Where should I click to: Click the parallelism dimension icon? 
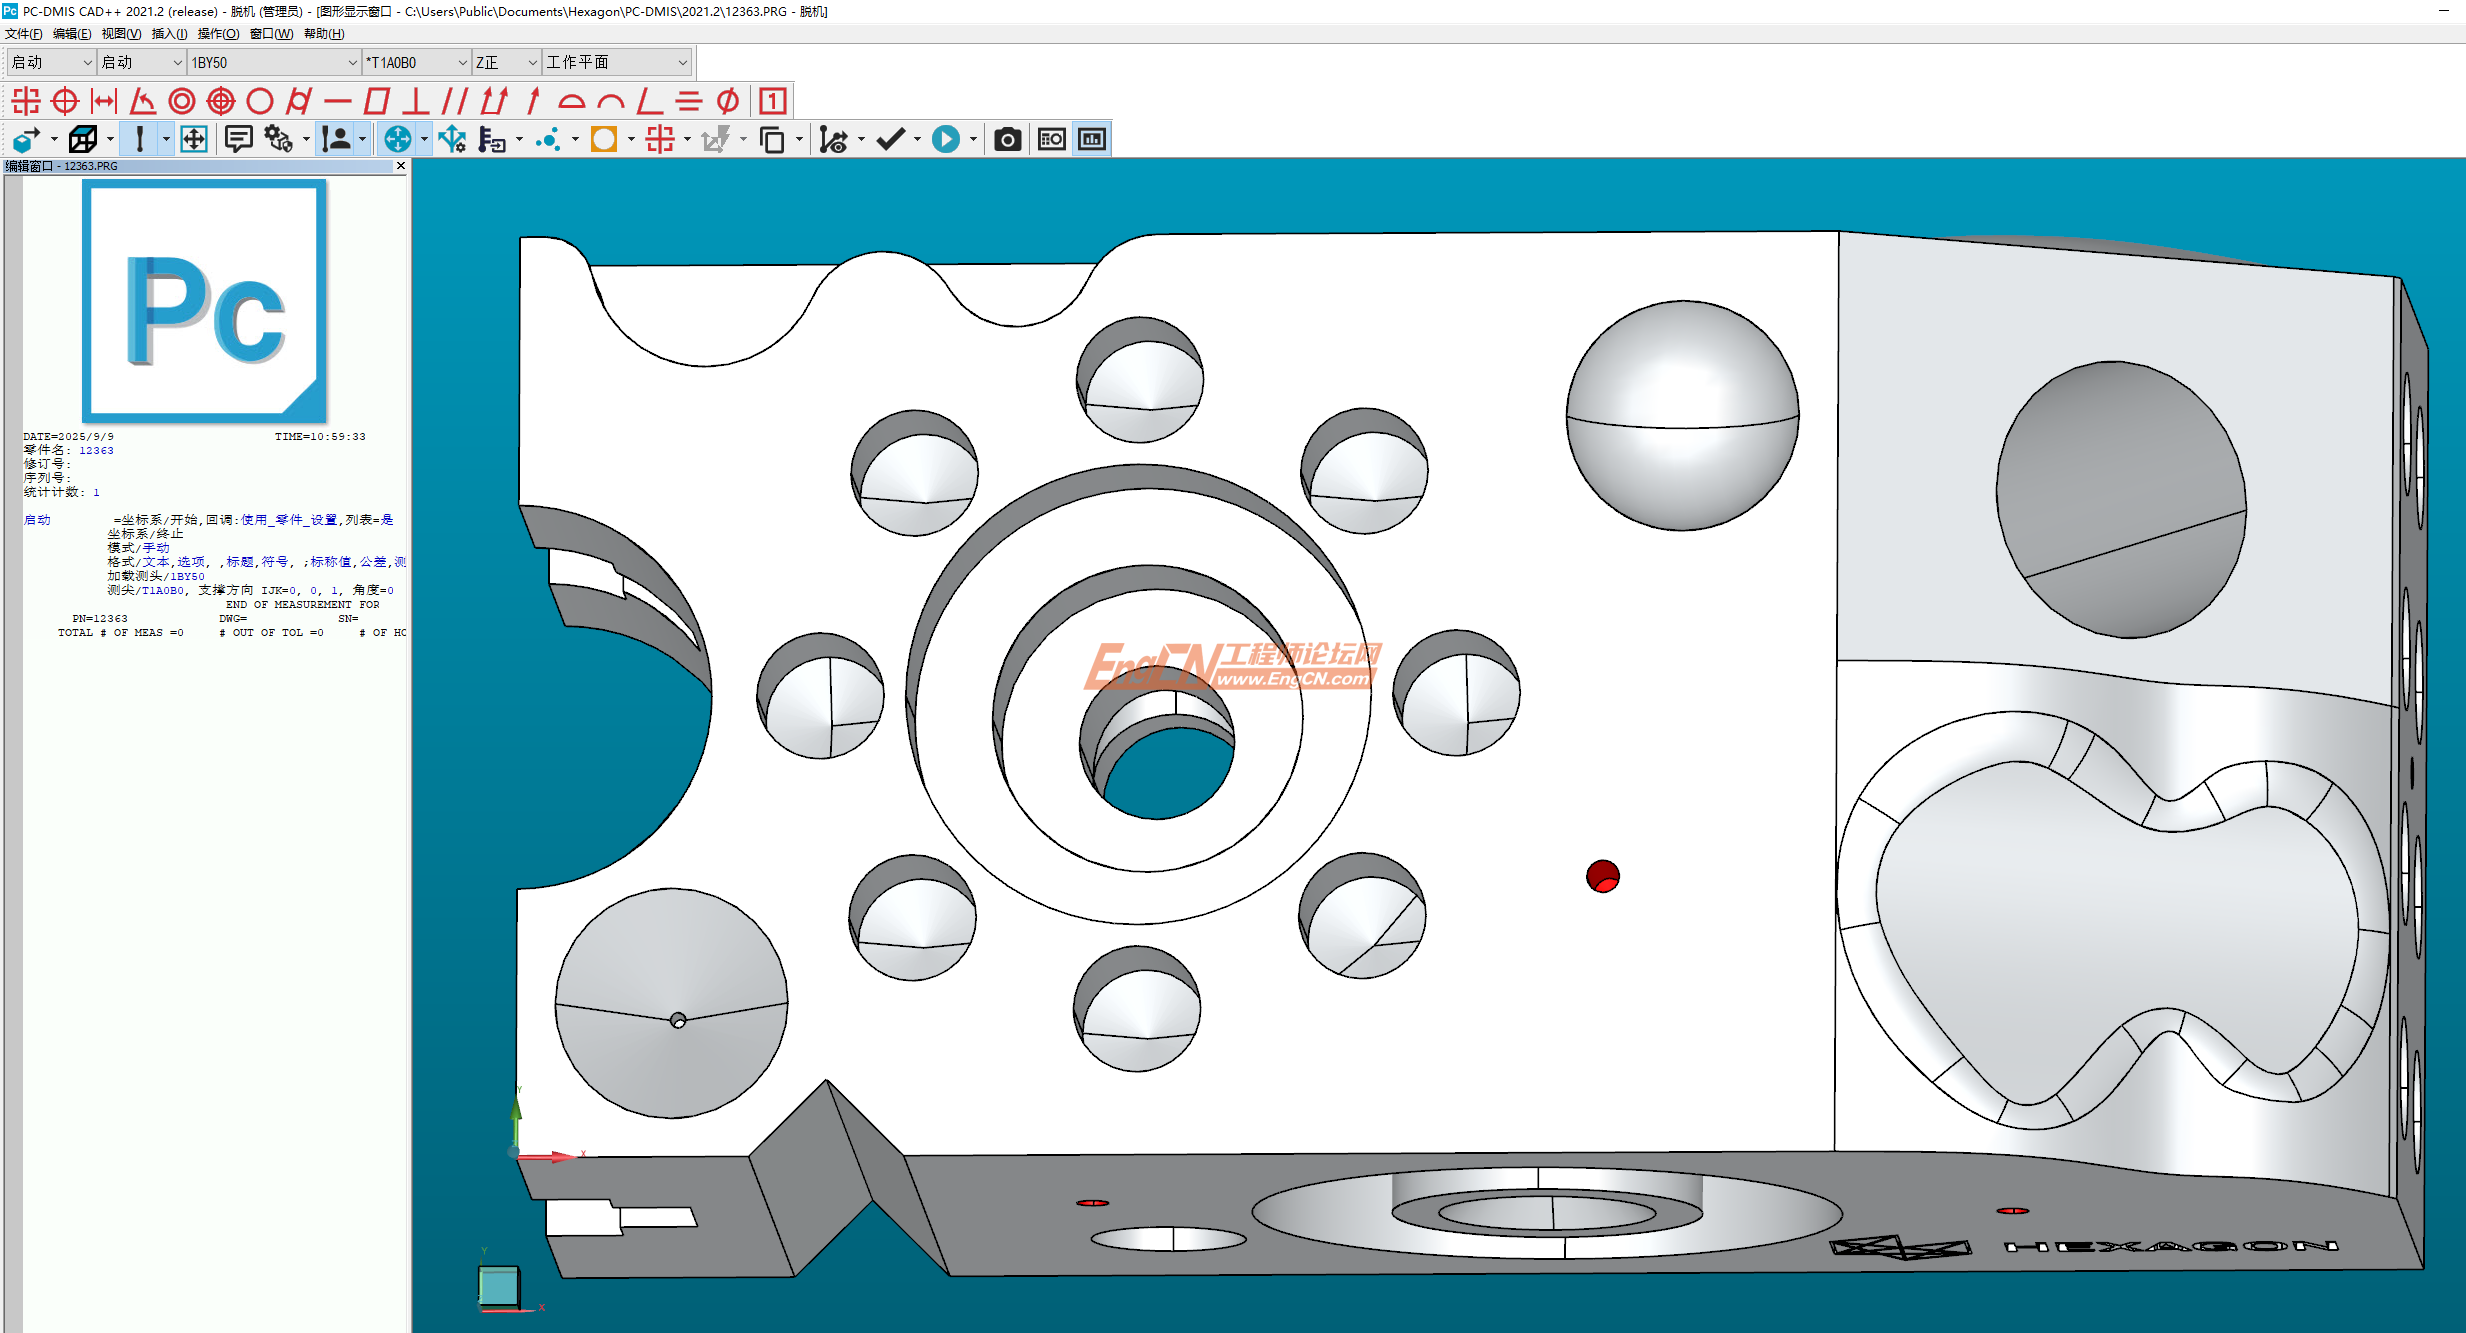coord(455,101)
